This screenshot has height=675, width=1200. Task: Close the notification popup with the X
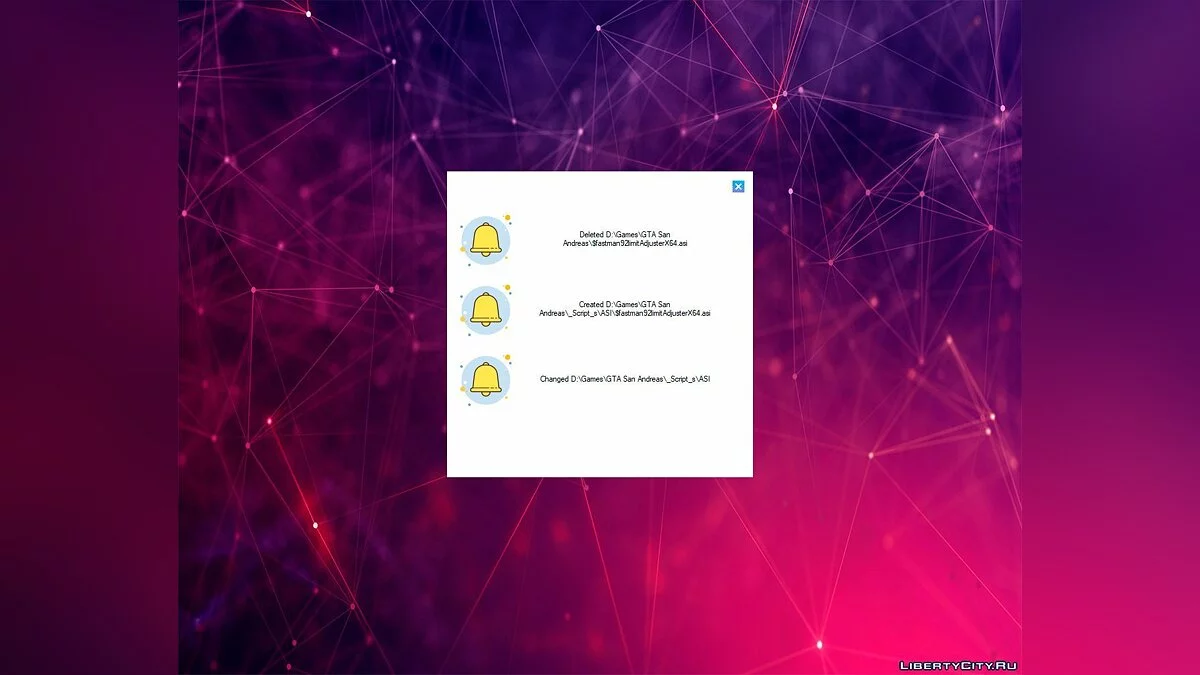tap(738, 186)
